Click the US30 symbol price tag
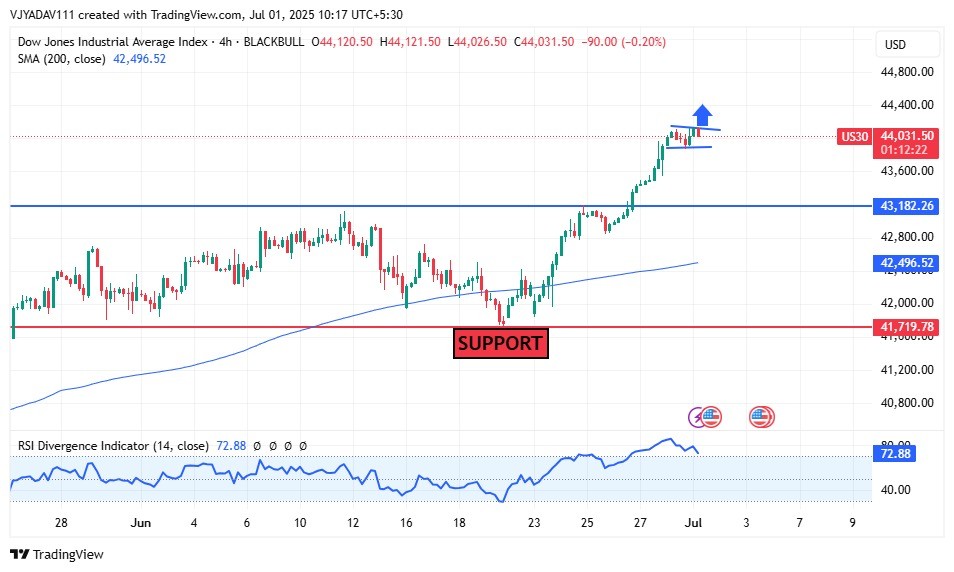Viewport: 954px width, 572px height. coord(853,136)
